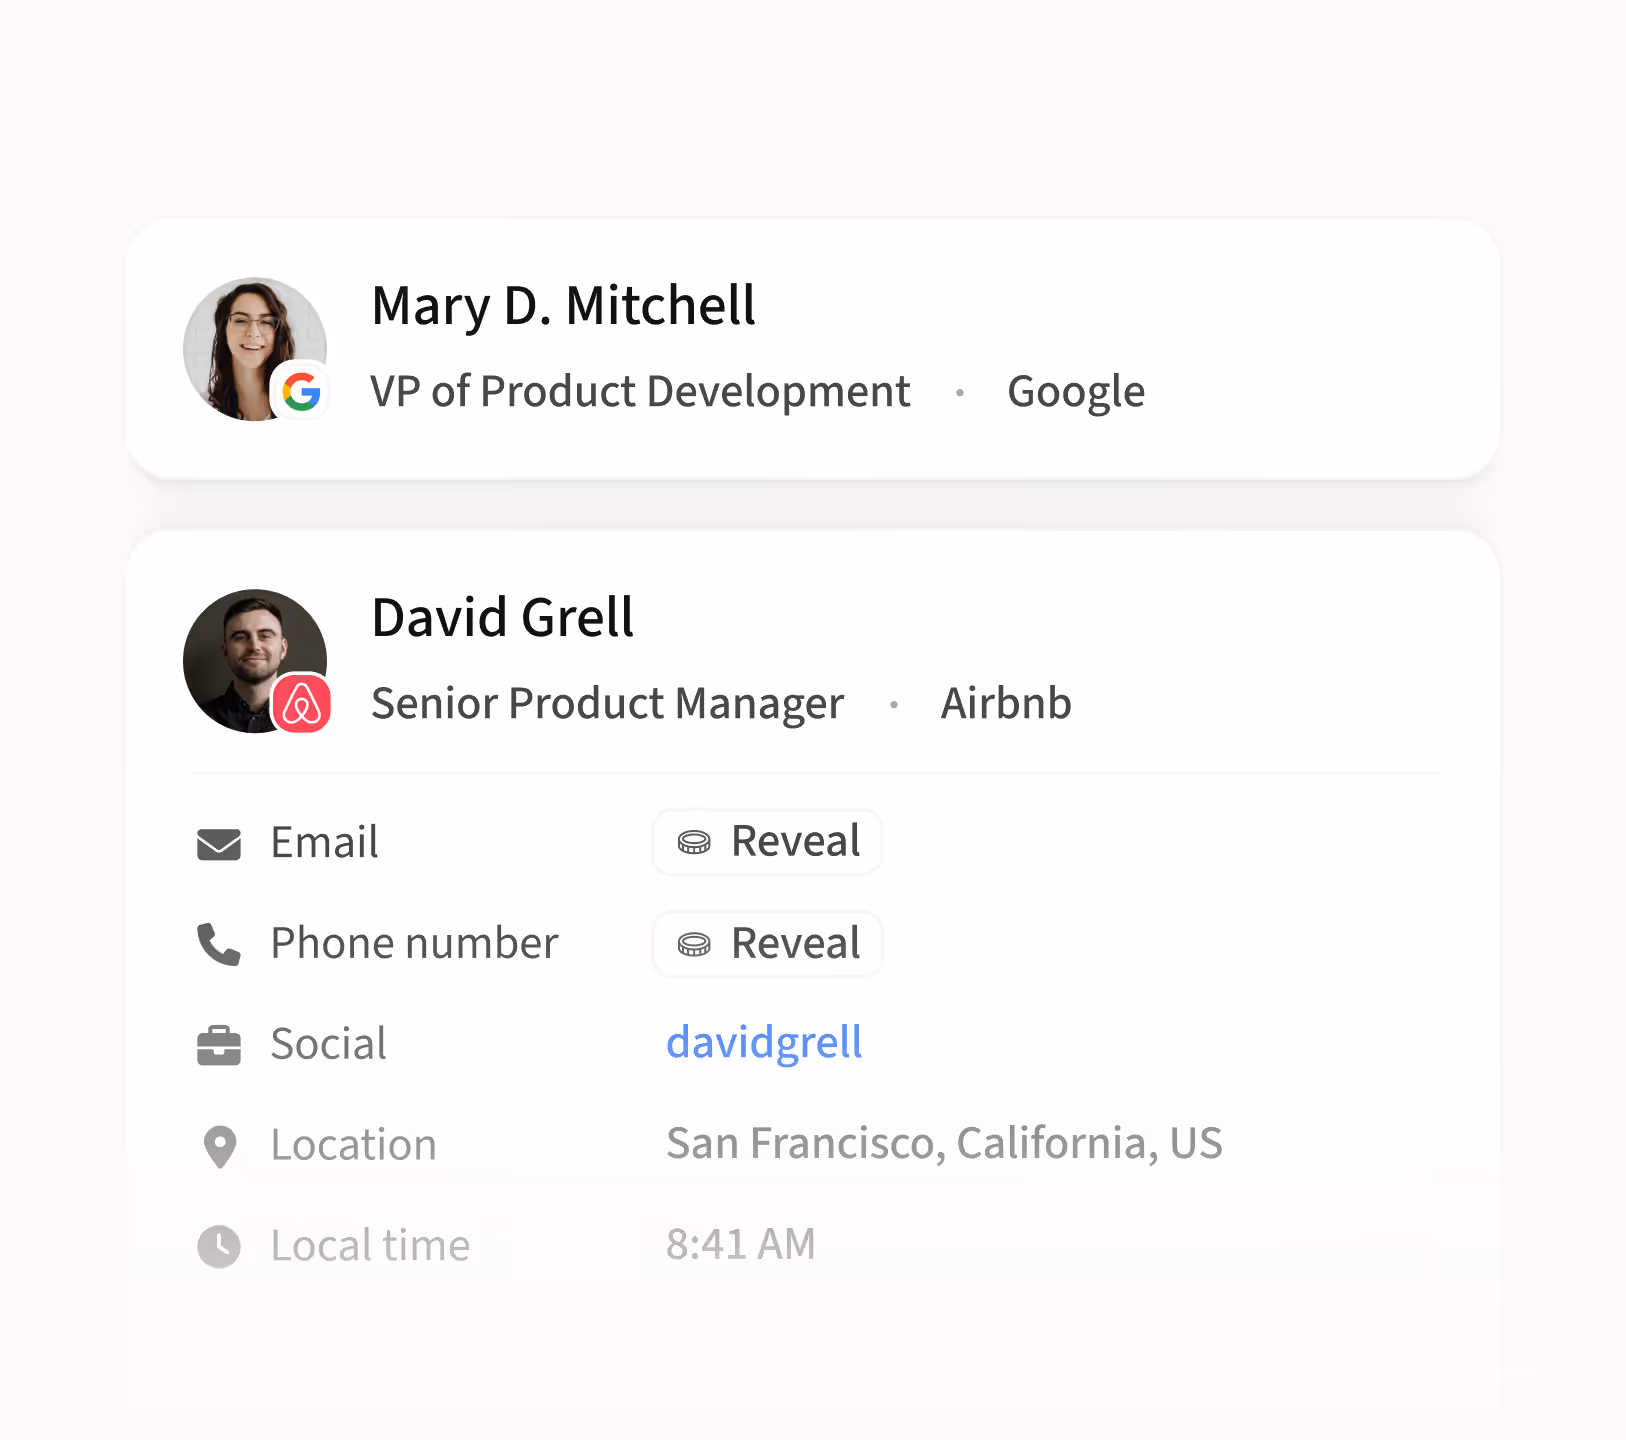Open the davidgrell social link
This screenshot has height=1440, width=1626.
[764, 1043]
